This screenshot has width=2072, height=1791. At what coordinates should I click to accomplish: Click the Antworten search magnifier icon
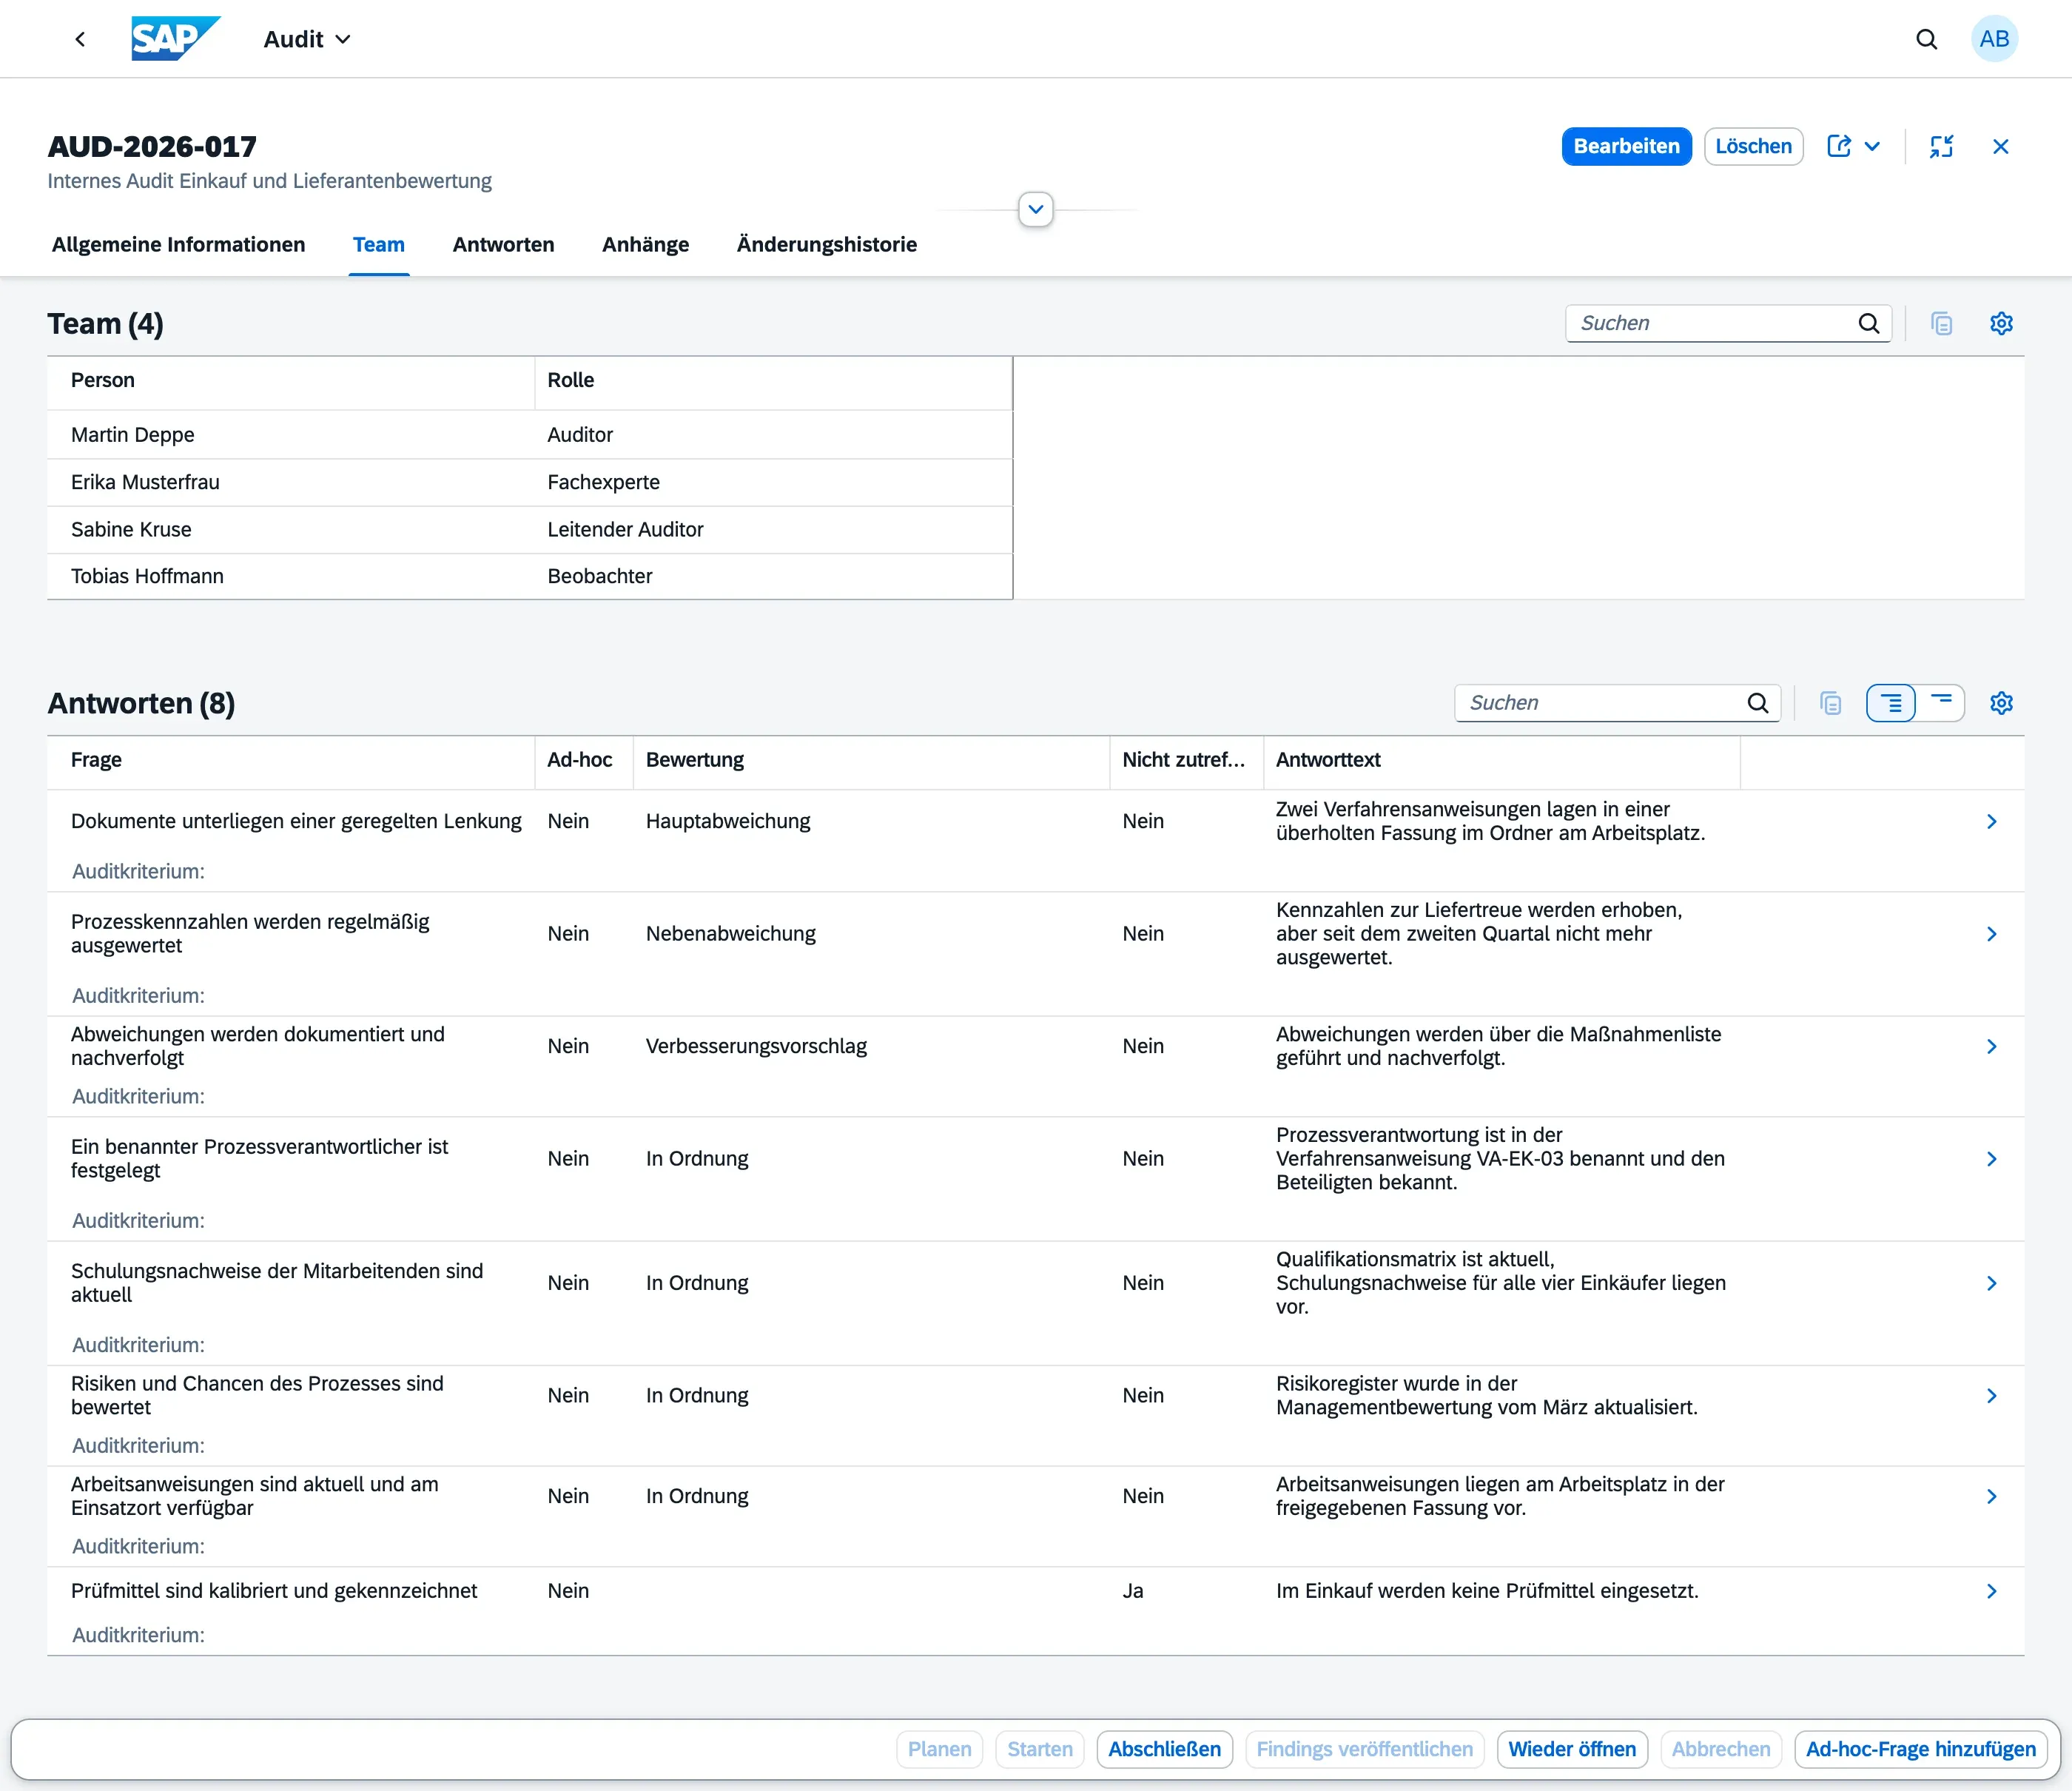click(1758, 703)
